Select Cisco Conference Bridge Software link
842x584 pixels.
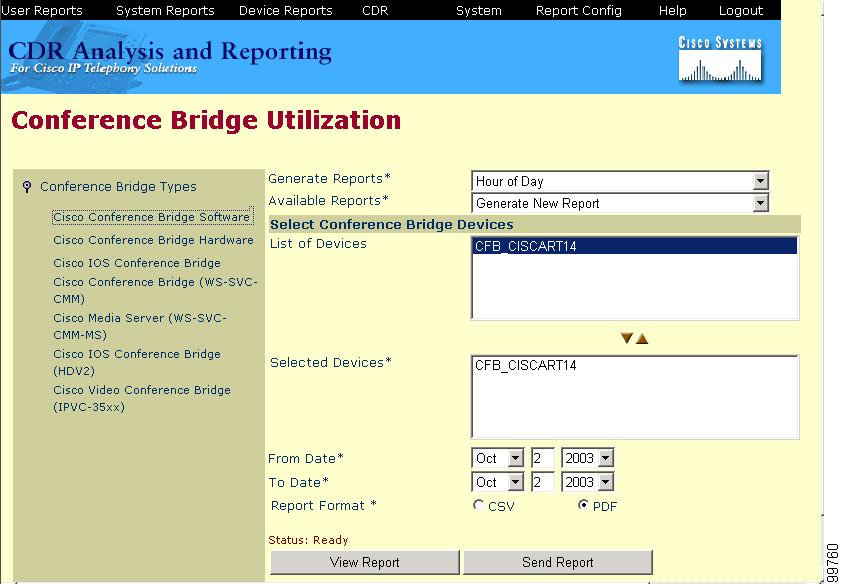(x=152, y=217)
